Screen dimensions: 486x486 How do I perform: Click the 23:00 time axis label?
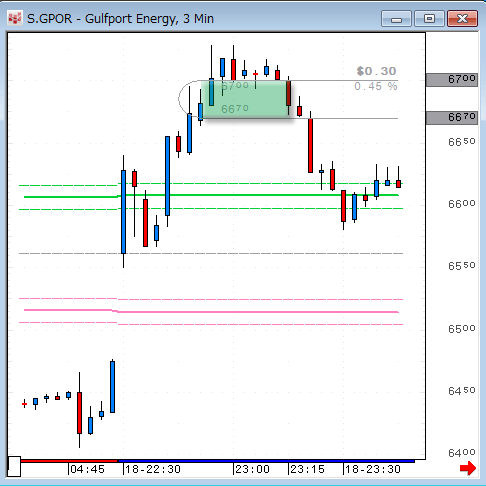coord(252,469)
